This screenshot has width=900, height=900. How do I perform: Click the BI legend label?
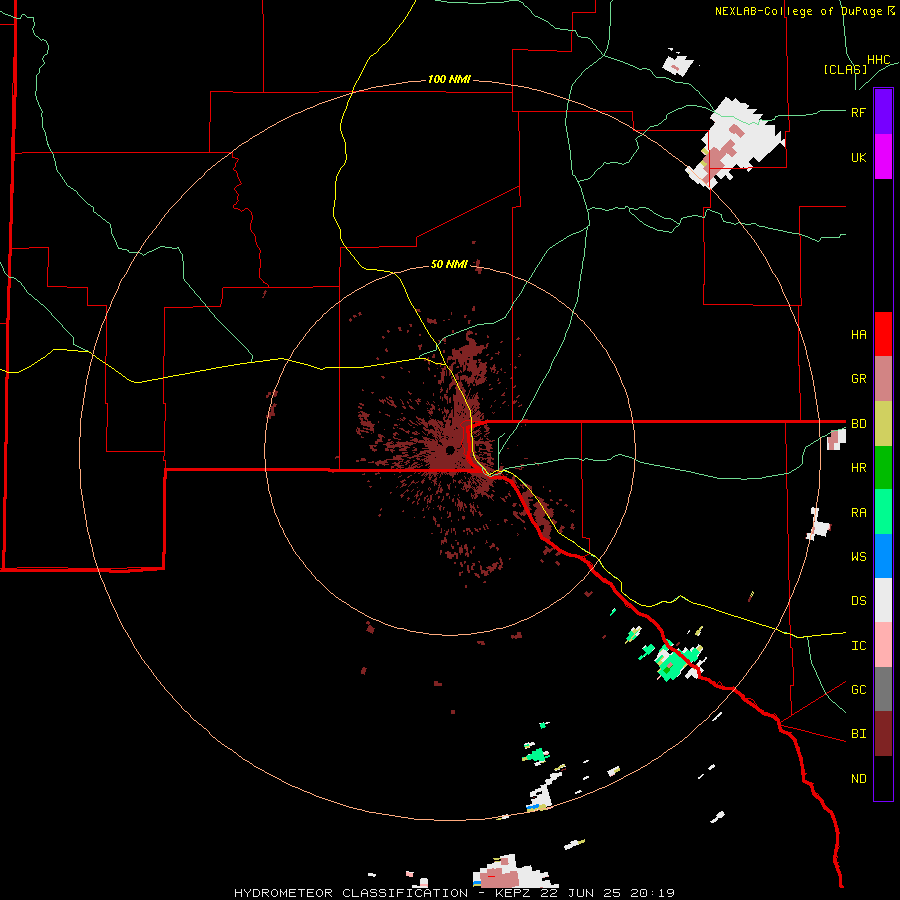click(858, 734)
